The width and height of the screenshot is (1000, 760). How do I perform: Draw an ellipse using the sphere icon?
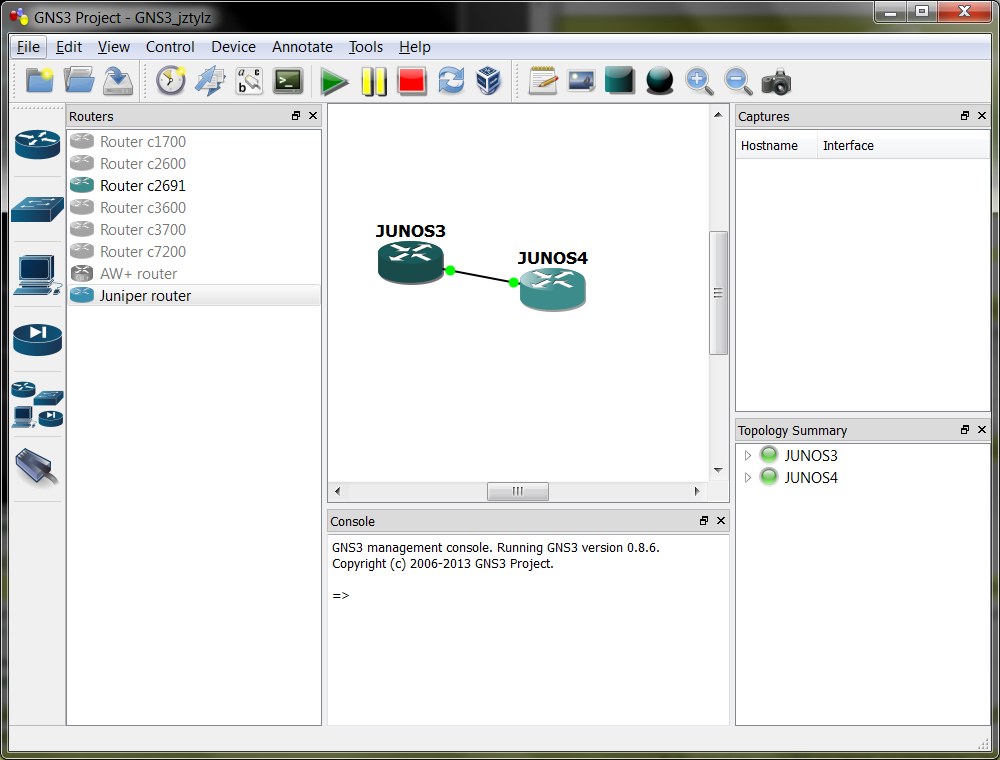[658, 81]
